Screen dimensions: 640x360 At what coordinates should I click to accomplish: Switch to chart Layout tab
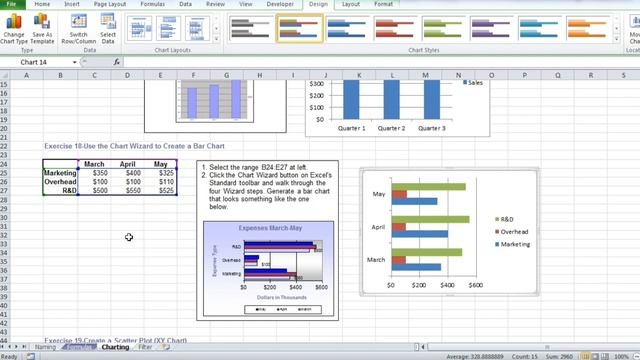pyautogui.click(x=351, y=4)
